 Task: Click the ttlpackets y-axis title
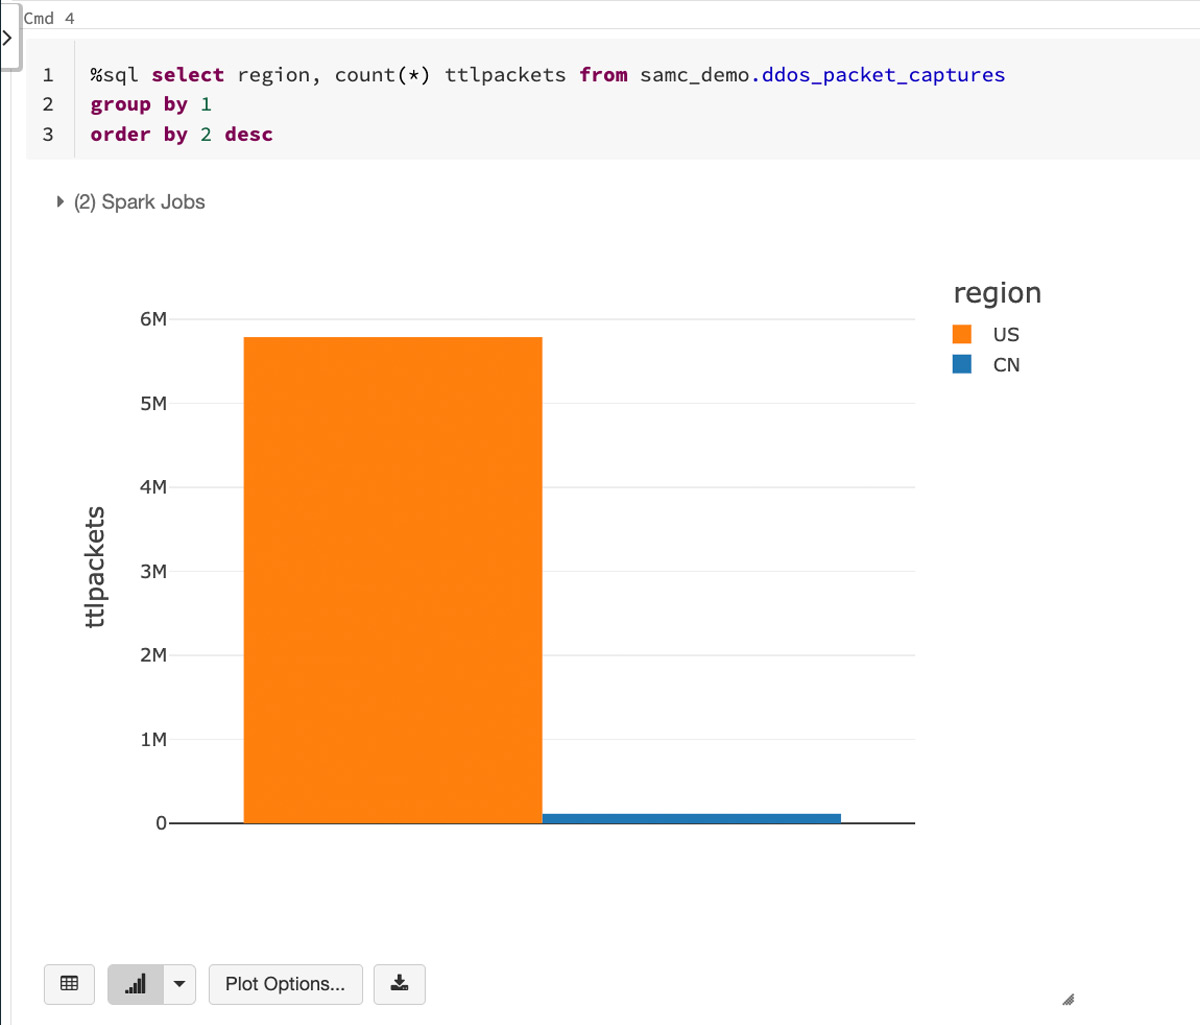[95, 567]
